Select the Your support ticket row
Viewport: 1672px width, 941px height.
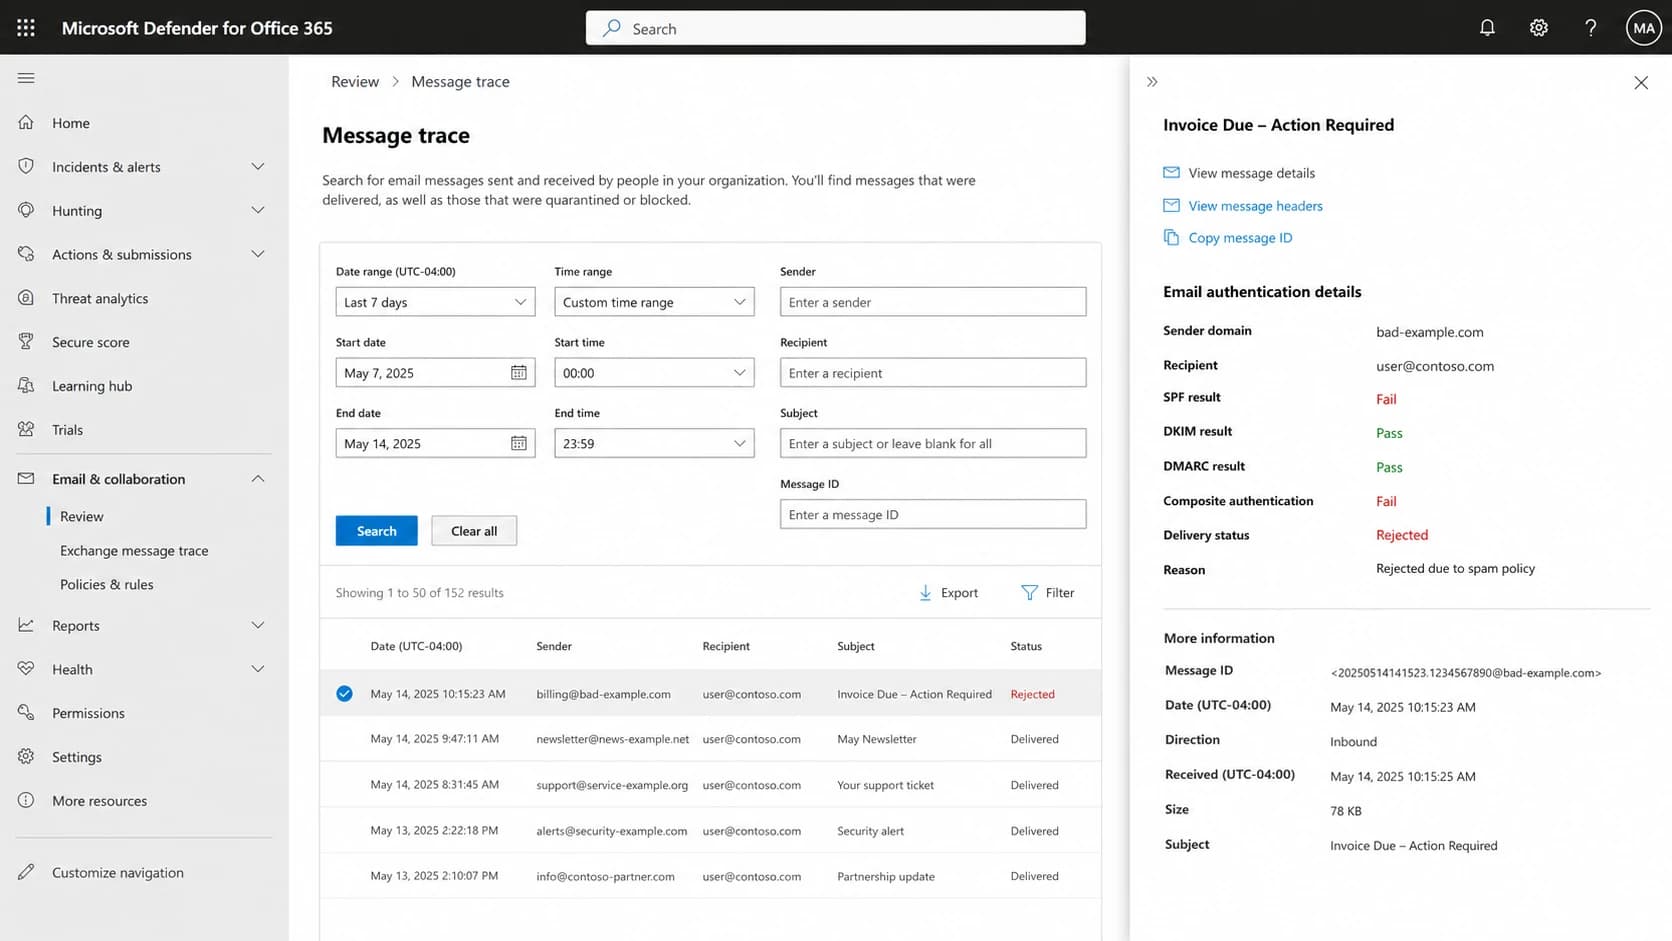(710, 785)
